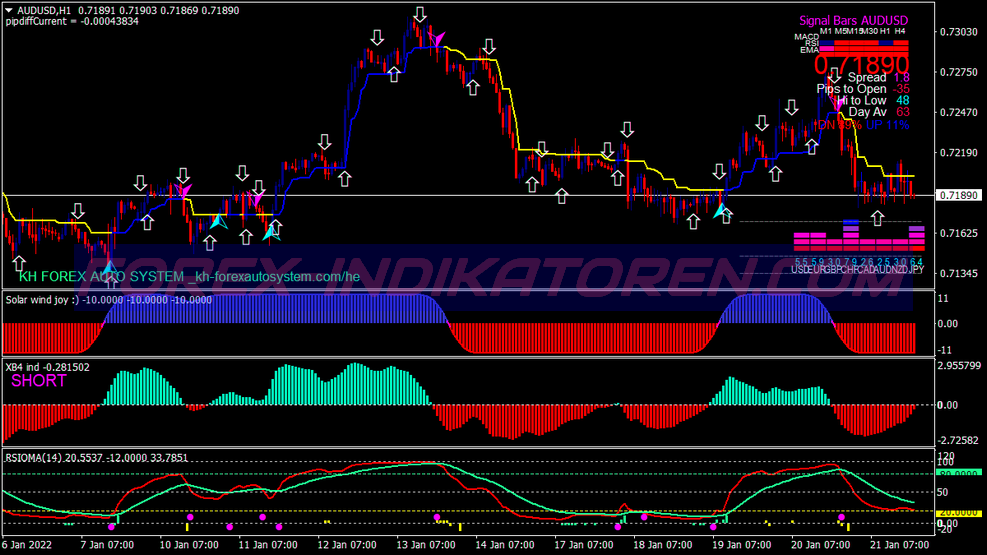Select the JPY currency label in strength meter
The image size is (987, 555).
(x=916, y=269)
